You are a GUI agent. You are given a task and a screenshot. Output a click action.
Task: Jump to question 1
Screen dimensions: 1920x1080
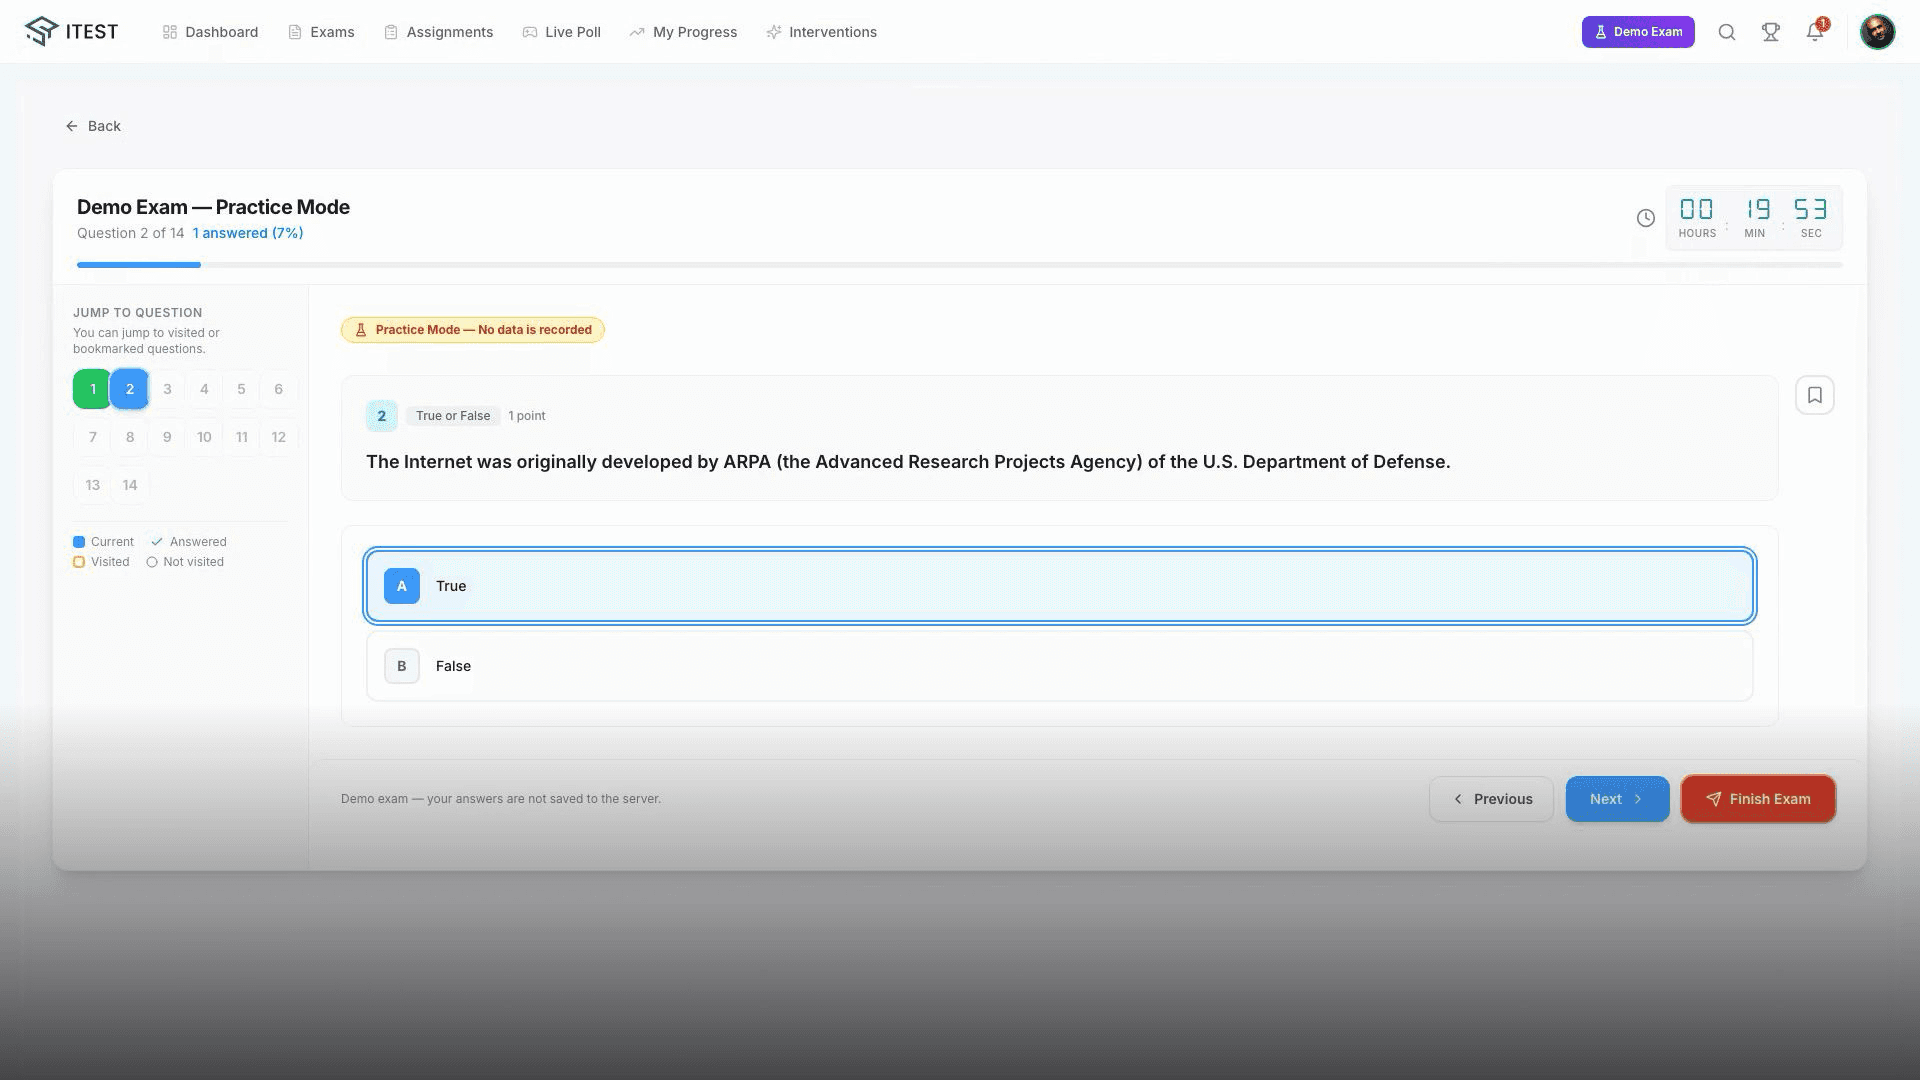click(x=93, y=389)
